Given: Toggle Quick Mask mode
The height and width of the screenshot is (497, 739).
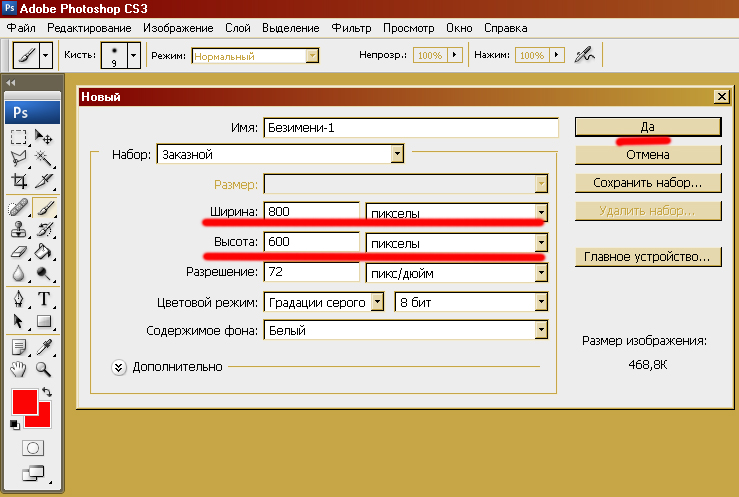Looking at the screenshot, I should pos(33,448).
